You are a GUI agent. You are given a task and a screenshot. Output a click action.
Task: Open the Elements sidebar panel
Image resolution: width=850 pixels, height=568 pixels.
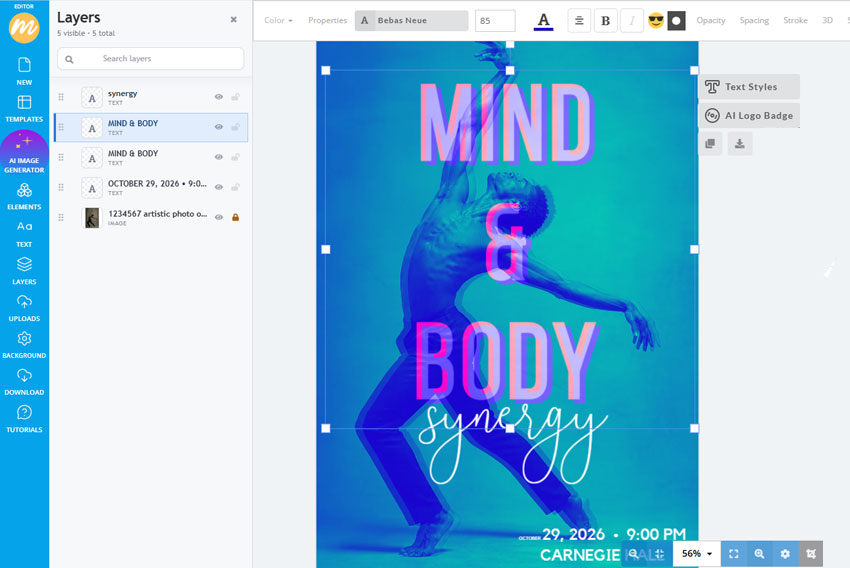(x=24, y=196)
